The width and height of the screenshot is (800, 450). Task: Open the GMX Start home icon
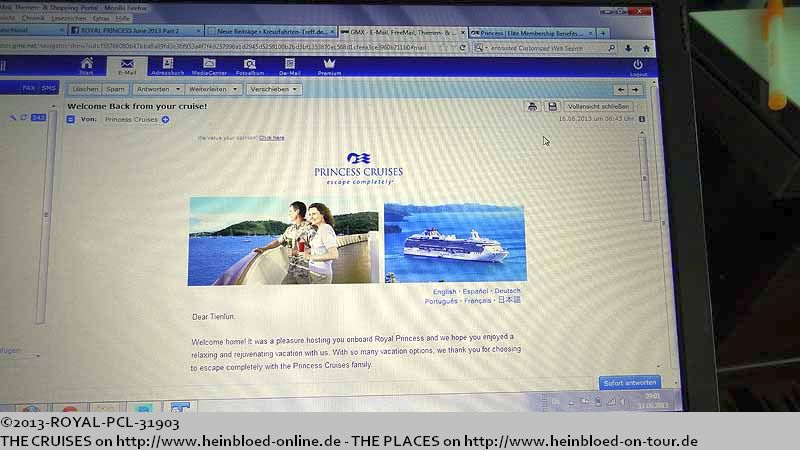pyautogui.click(x=87, y=66)
